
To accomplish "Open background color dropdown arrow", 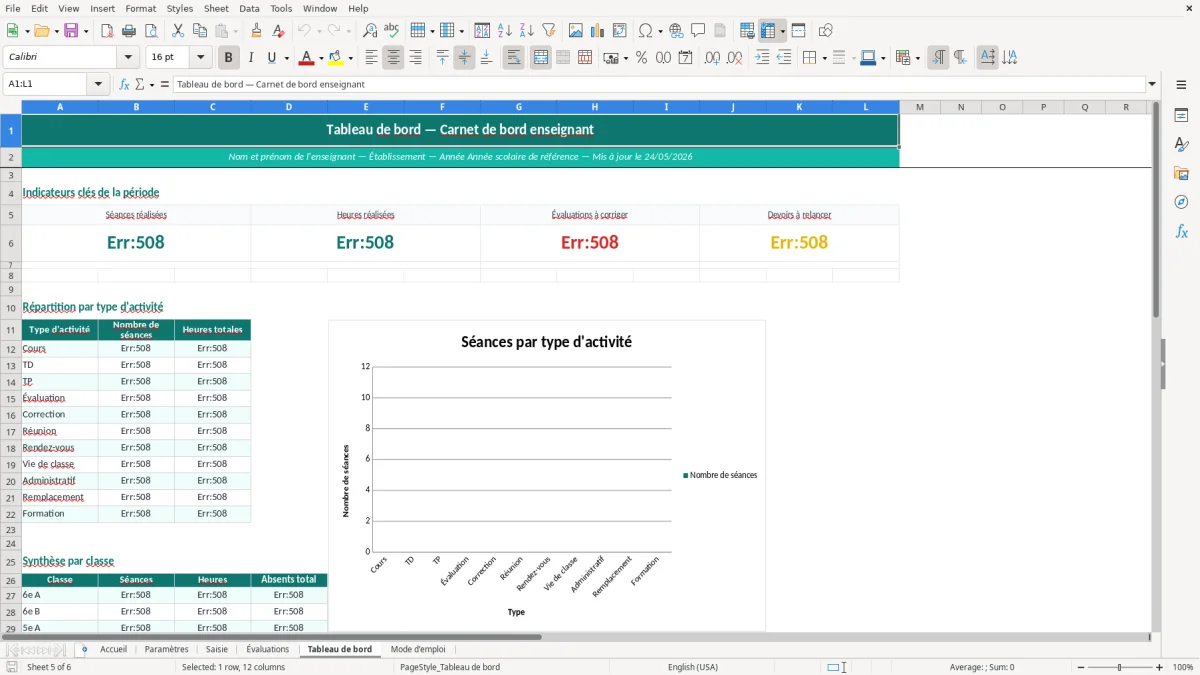I will [350, 58].
